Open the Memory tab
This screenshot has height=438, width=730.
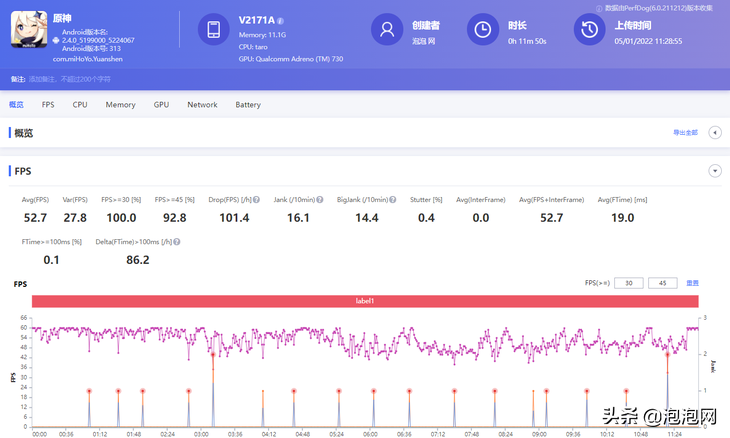(x=120, y=105)
